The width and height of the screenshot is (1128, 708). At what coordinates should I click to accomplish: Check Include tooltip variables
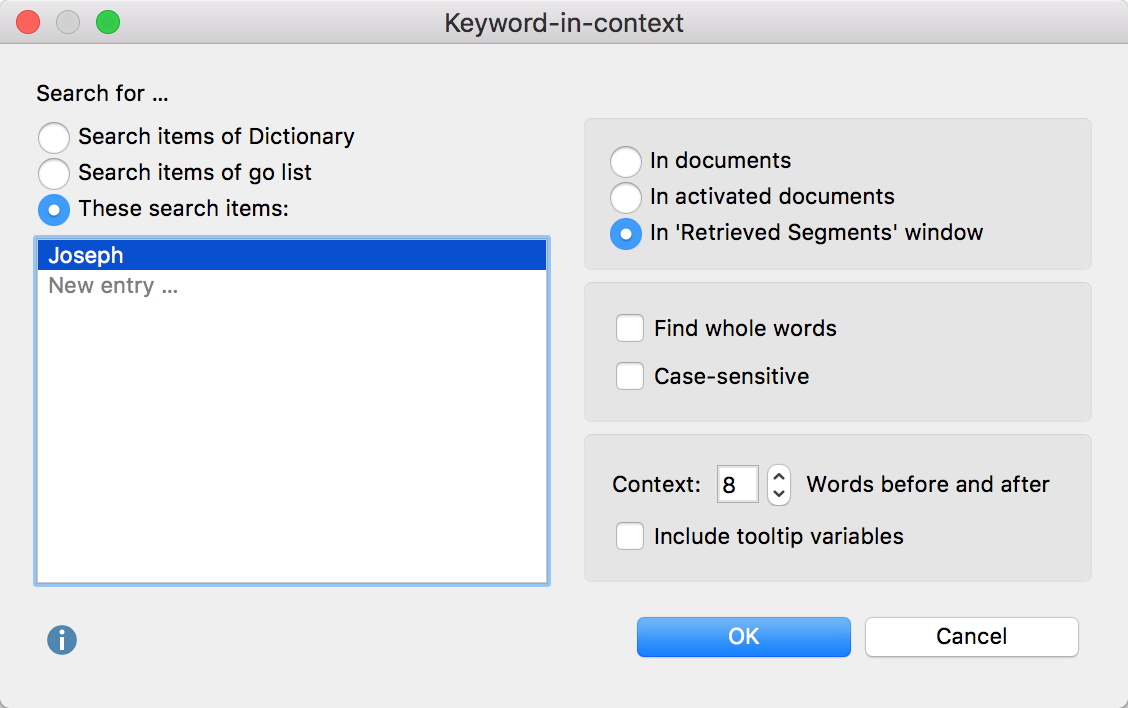tap(629, 536)
